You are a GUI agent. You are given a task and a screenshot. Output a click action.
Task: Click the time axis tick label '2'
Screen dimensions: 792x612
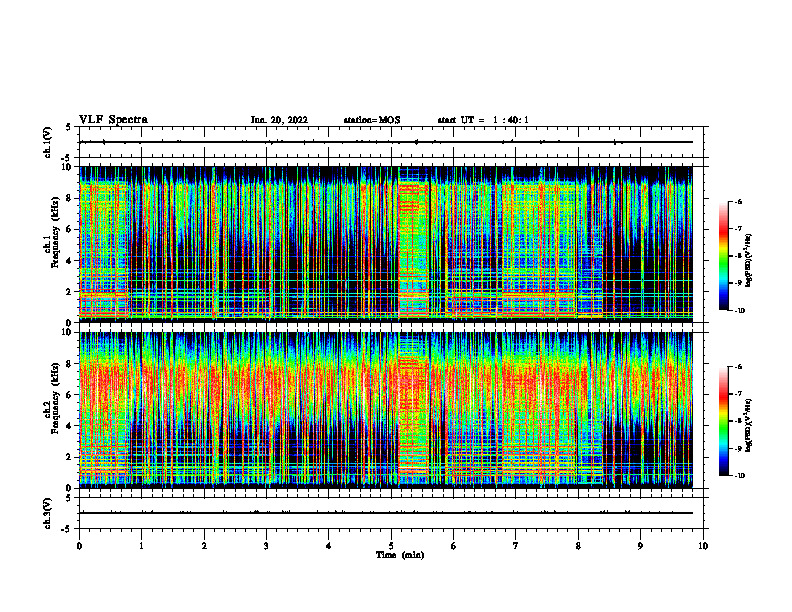point(204,546)
